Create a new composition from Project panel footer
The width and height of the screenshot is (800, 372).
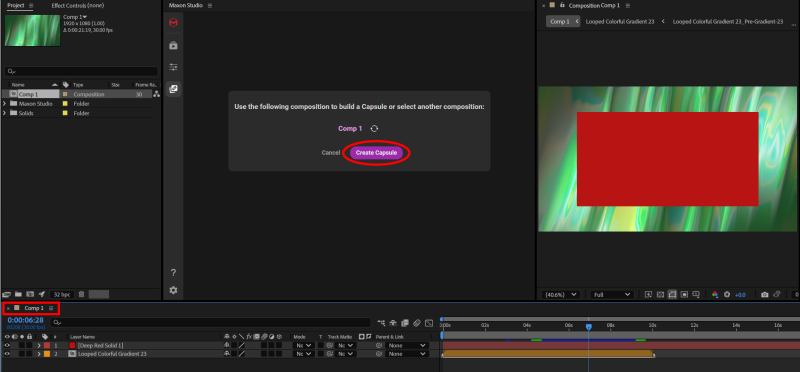pos(30,294)
